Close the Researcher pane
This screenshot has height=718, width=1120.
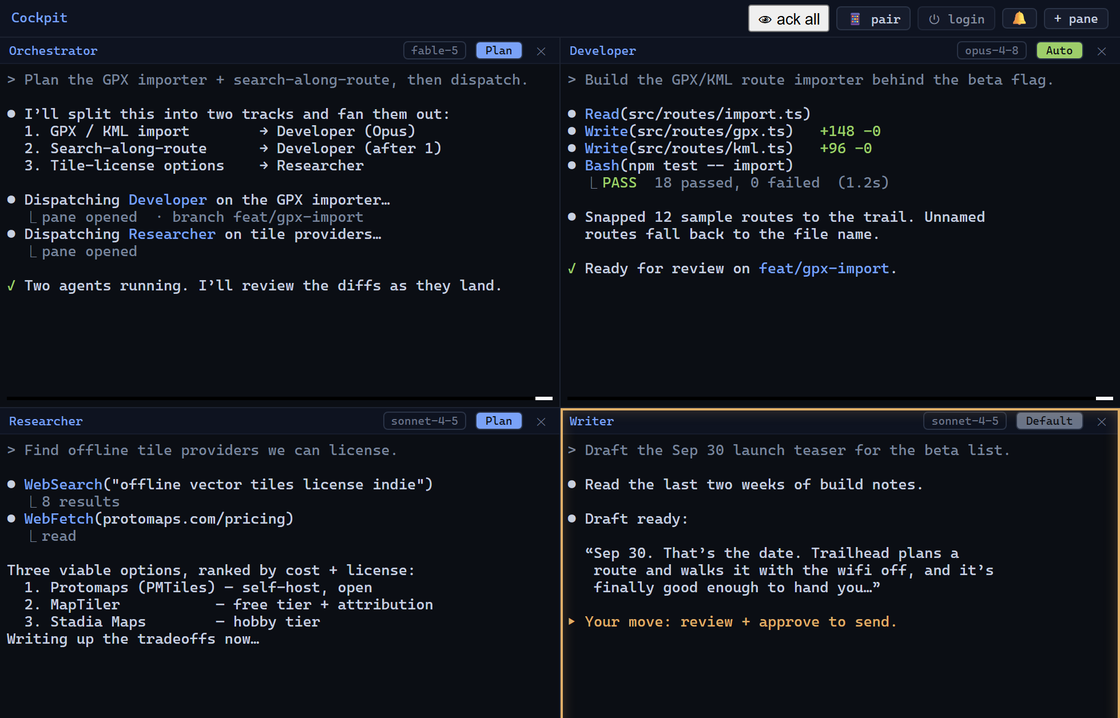coord(541,422)
